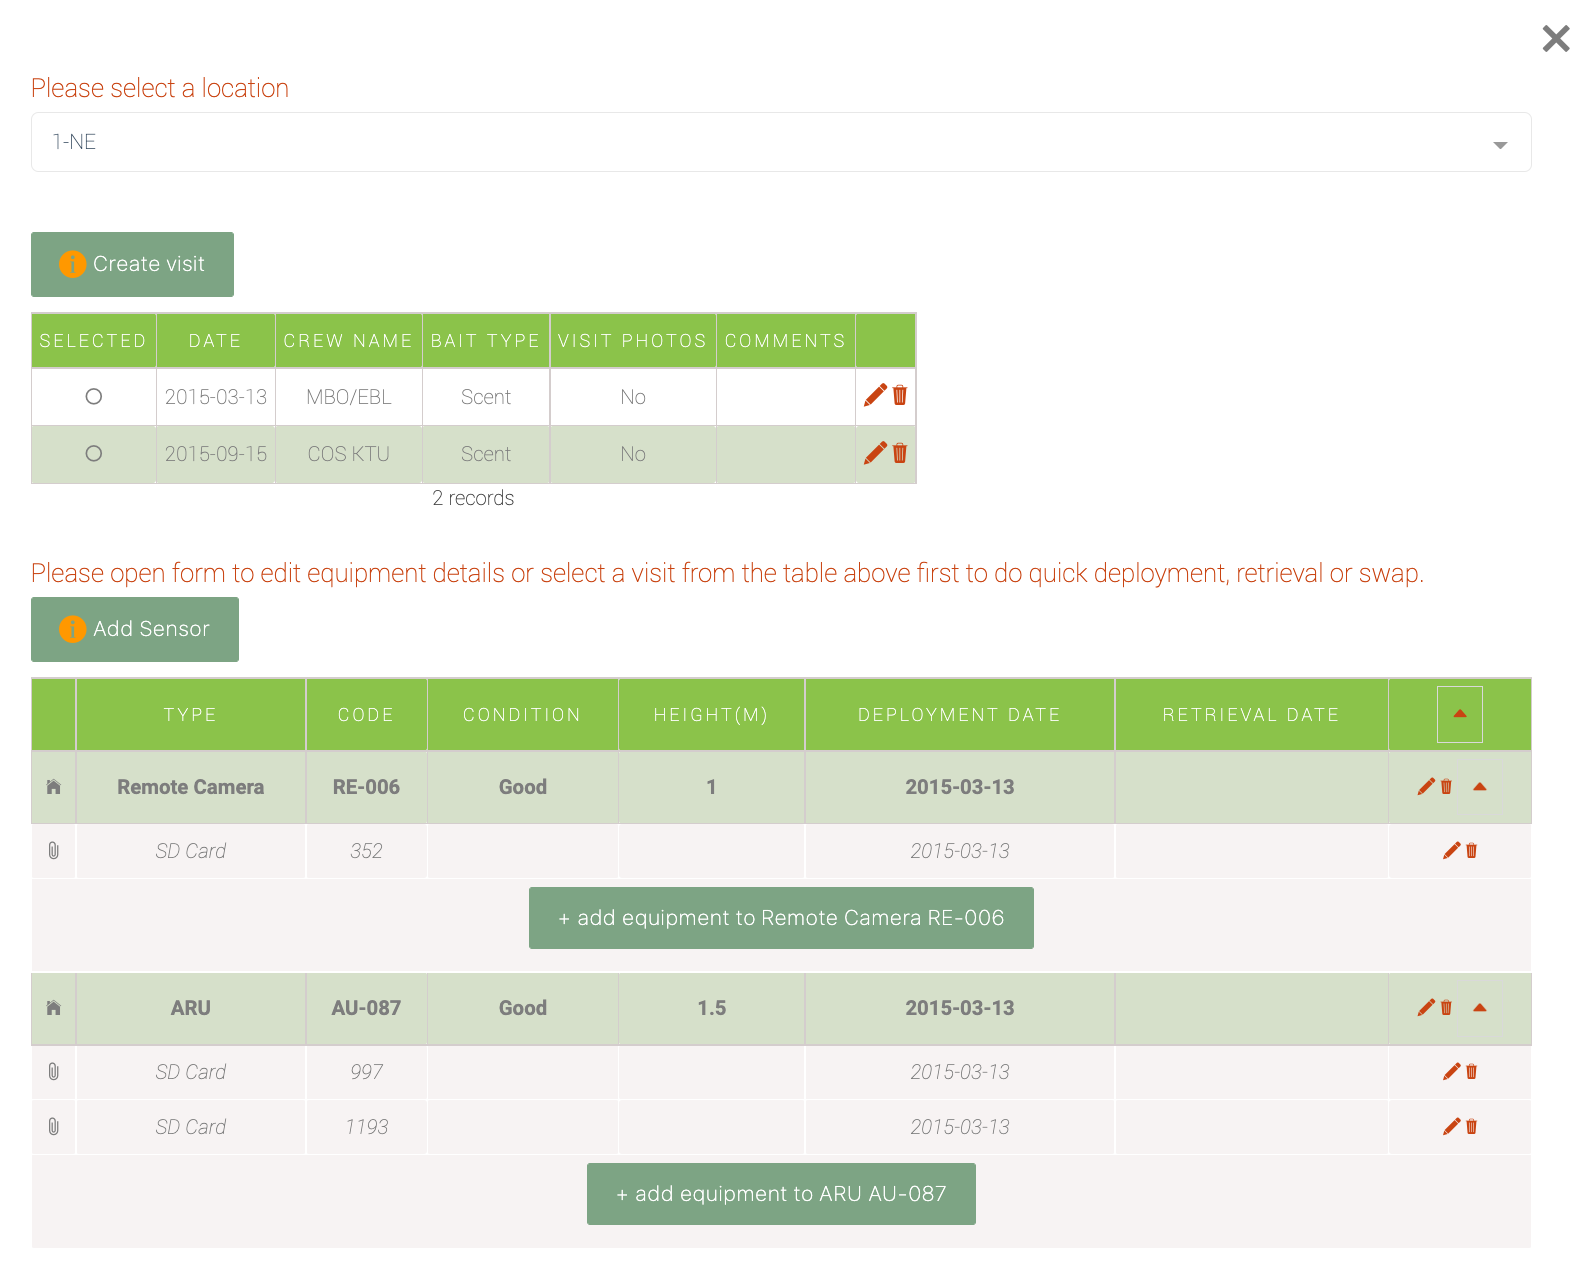
Task: Click the SELECTED column header
Action: (94, 341)
